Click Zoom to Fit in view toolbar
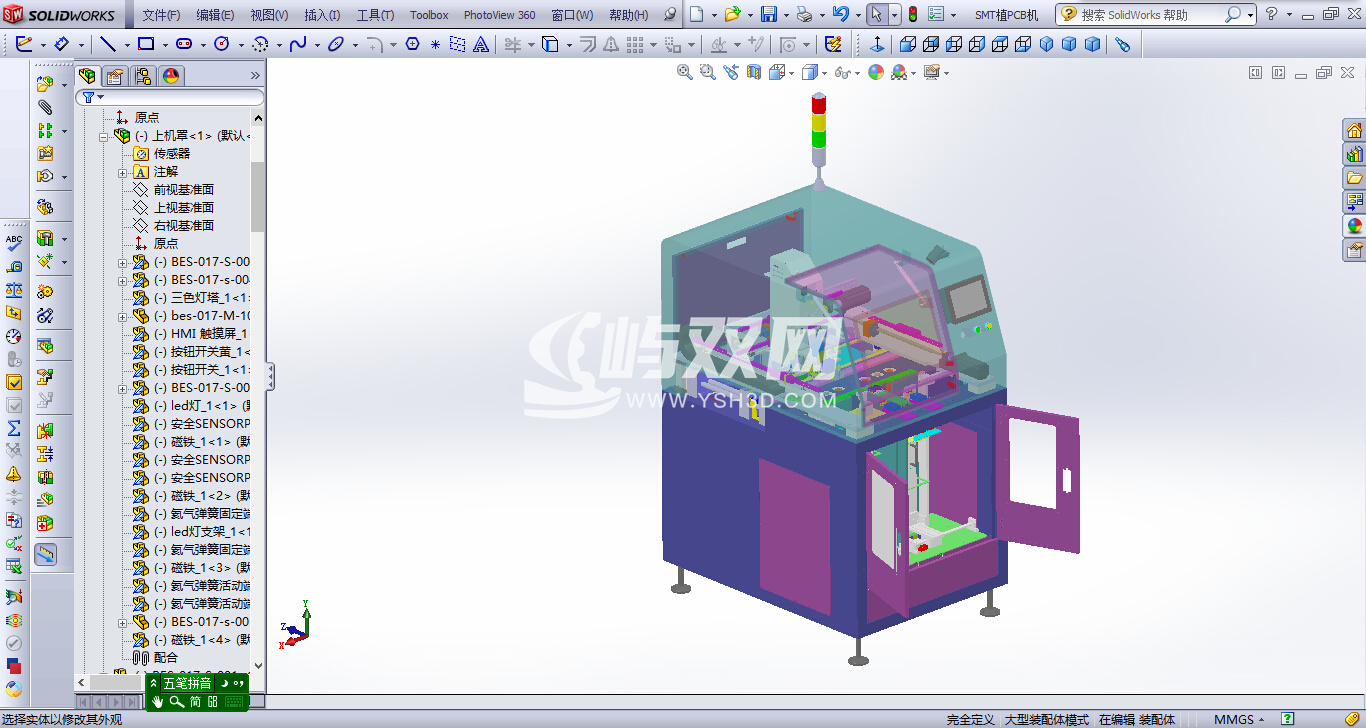 (685, 72)
